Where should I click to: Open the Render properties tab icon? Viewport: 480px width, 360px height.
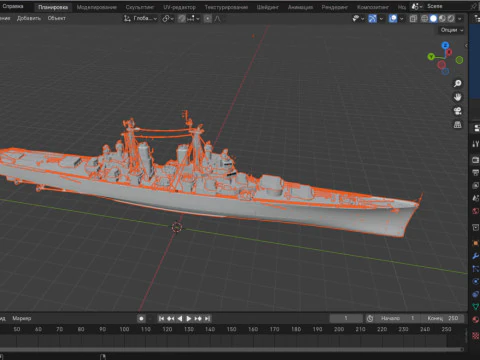476,160
